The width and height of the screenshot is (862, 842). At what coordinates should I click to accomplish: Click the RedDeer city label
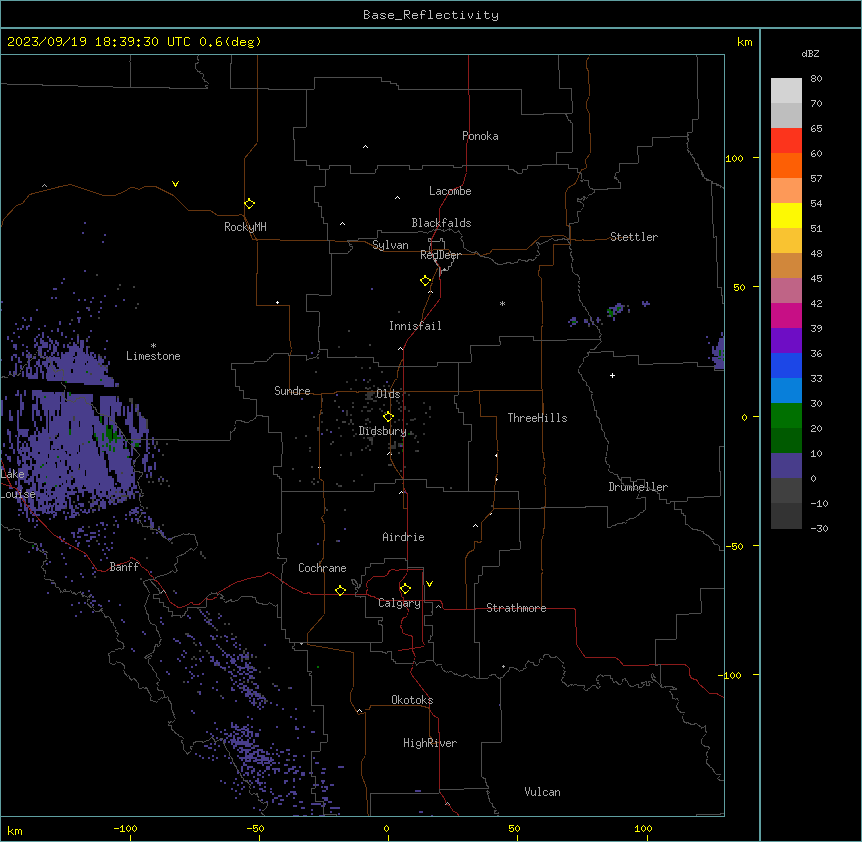(440, 255)
